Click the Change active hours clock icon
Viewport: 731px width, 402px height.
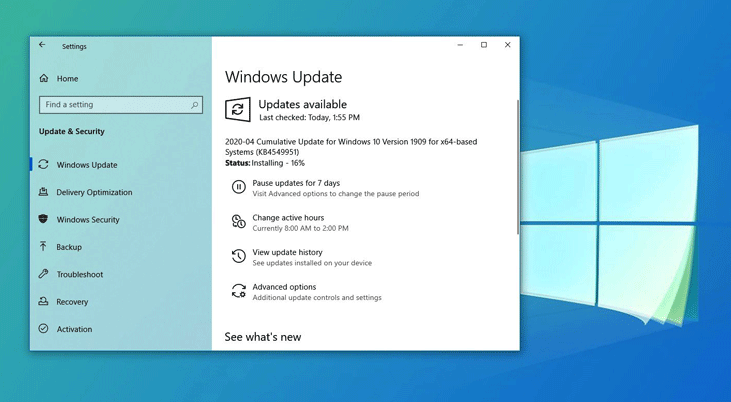(x=238, y=222)
